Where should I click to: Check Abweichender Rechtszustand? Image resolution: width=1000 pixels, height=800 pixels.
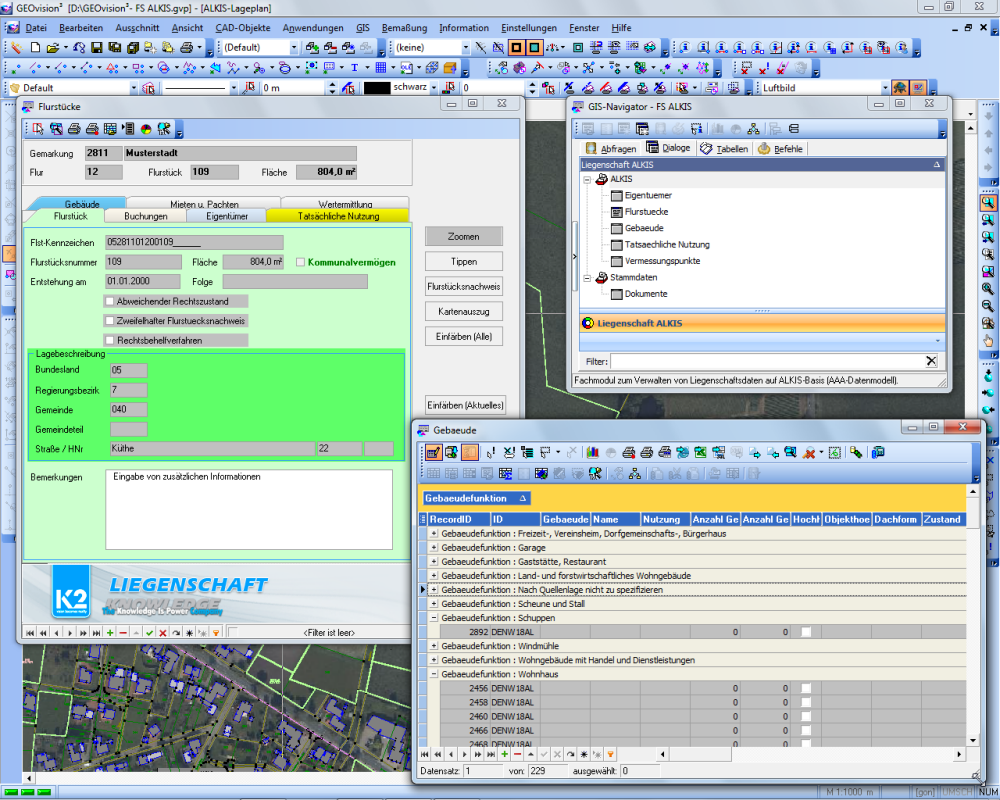coord(110,301)
